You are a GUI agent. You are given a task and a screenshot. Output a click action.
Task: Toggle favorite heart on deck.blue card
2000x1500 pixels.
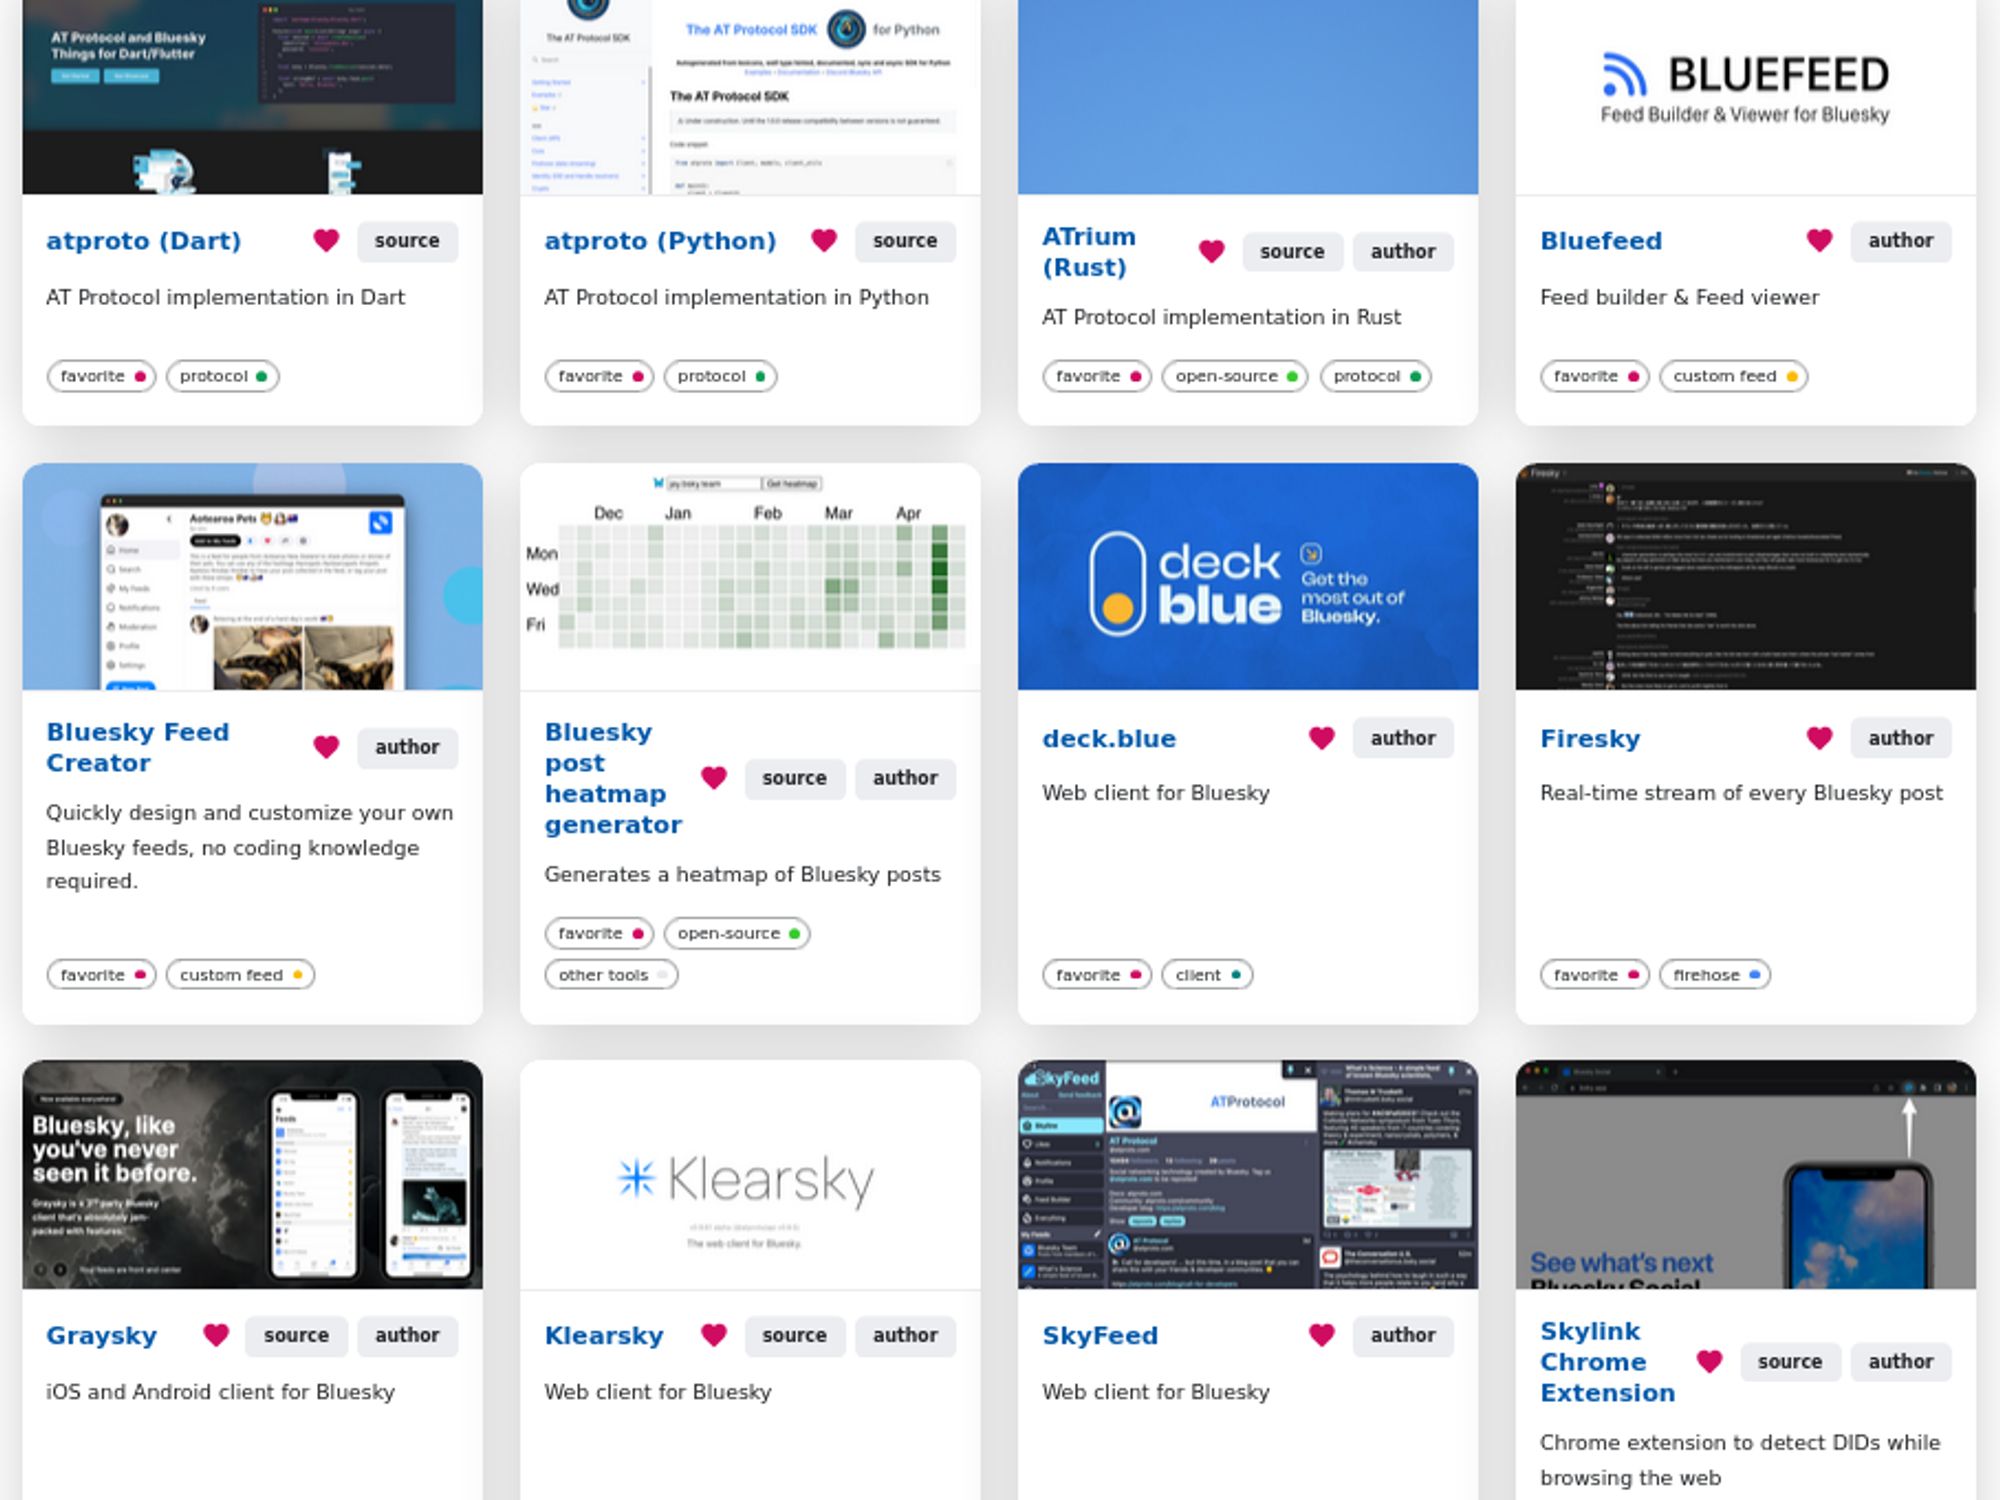click(x=1322, y=738)
